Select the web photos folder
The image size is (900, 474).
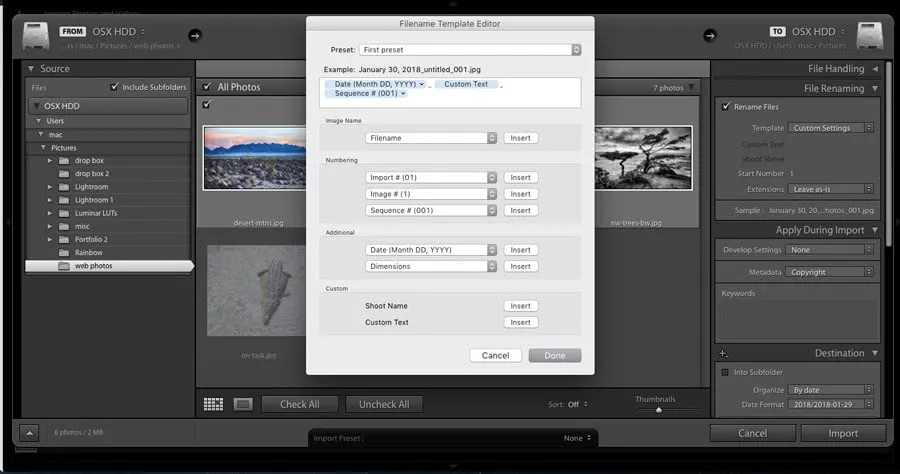(x=95, y=266)
